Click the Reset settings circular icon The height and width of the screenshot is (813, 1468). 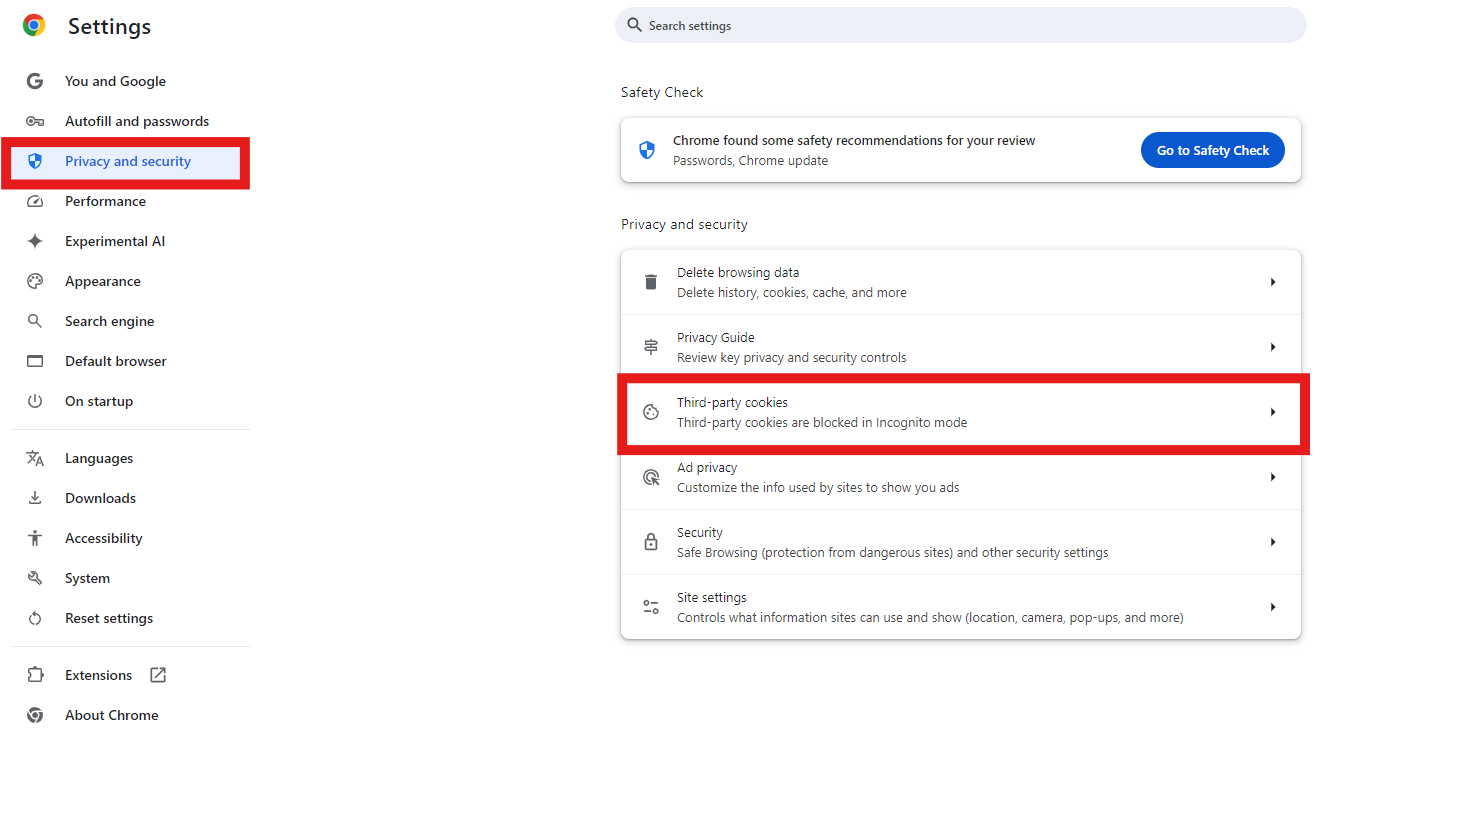point(35,618)
